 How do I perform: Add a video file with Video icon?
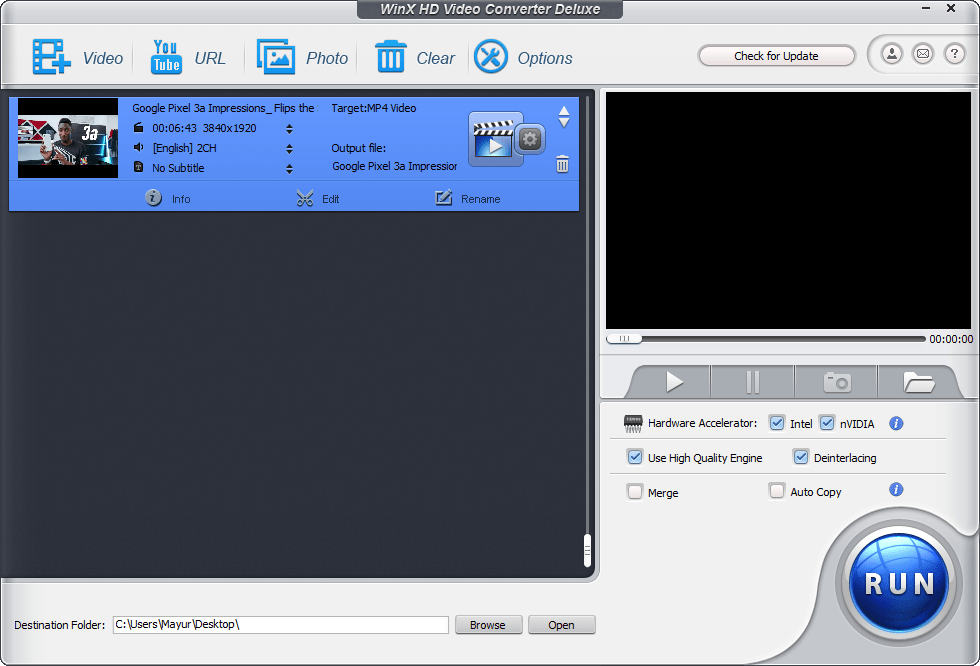click(51, 57)
